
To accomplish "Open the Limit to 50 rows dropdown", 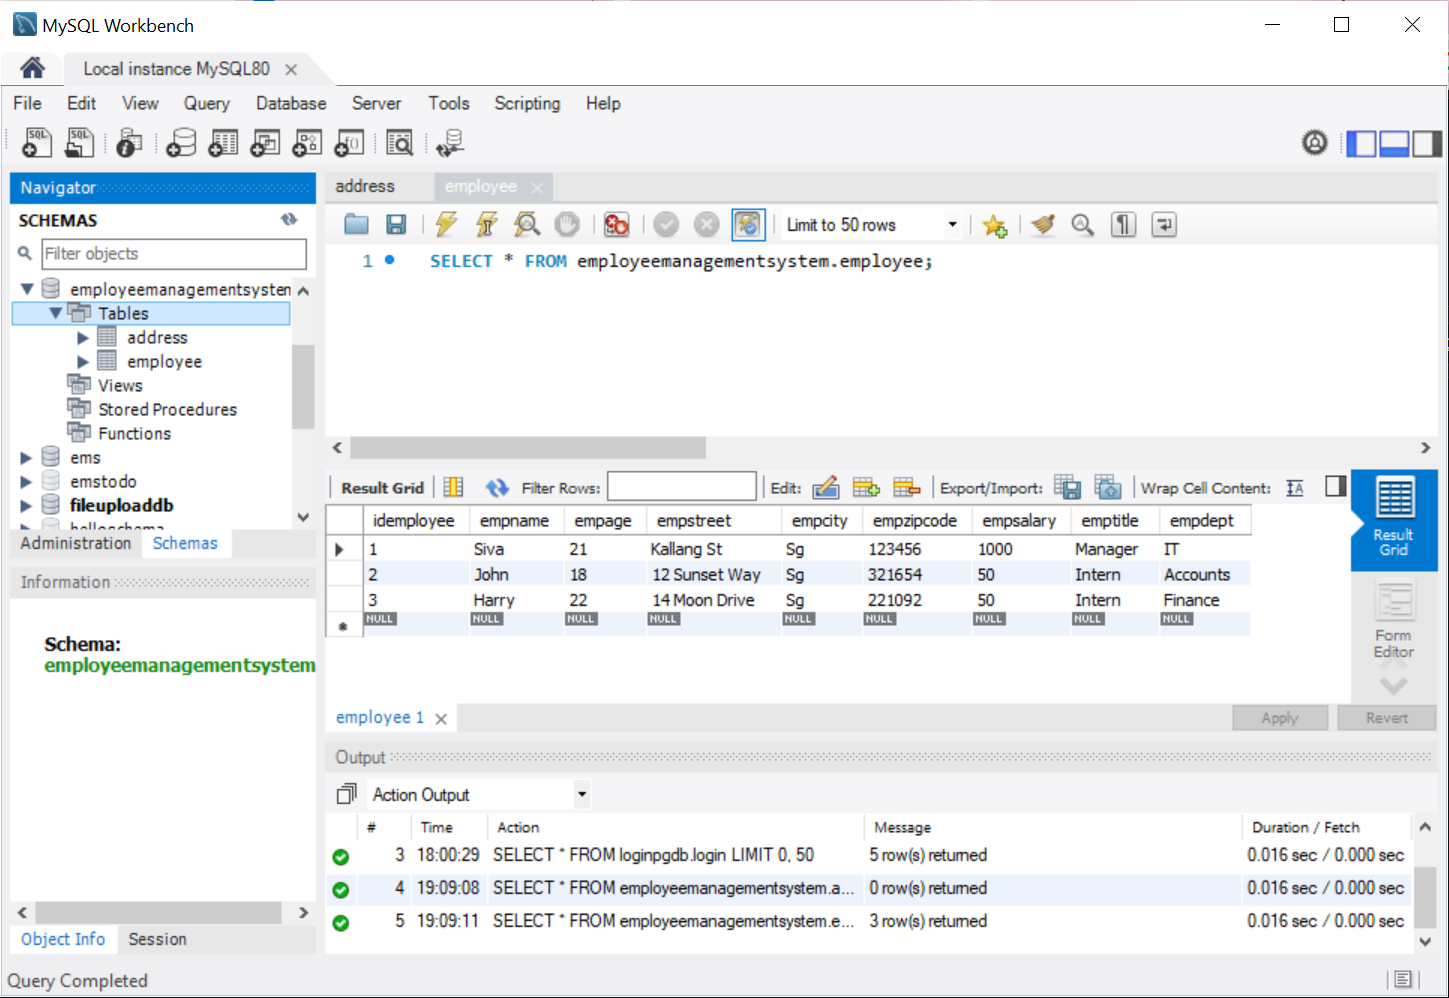I will point(951,224).
